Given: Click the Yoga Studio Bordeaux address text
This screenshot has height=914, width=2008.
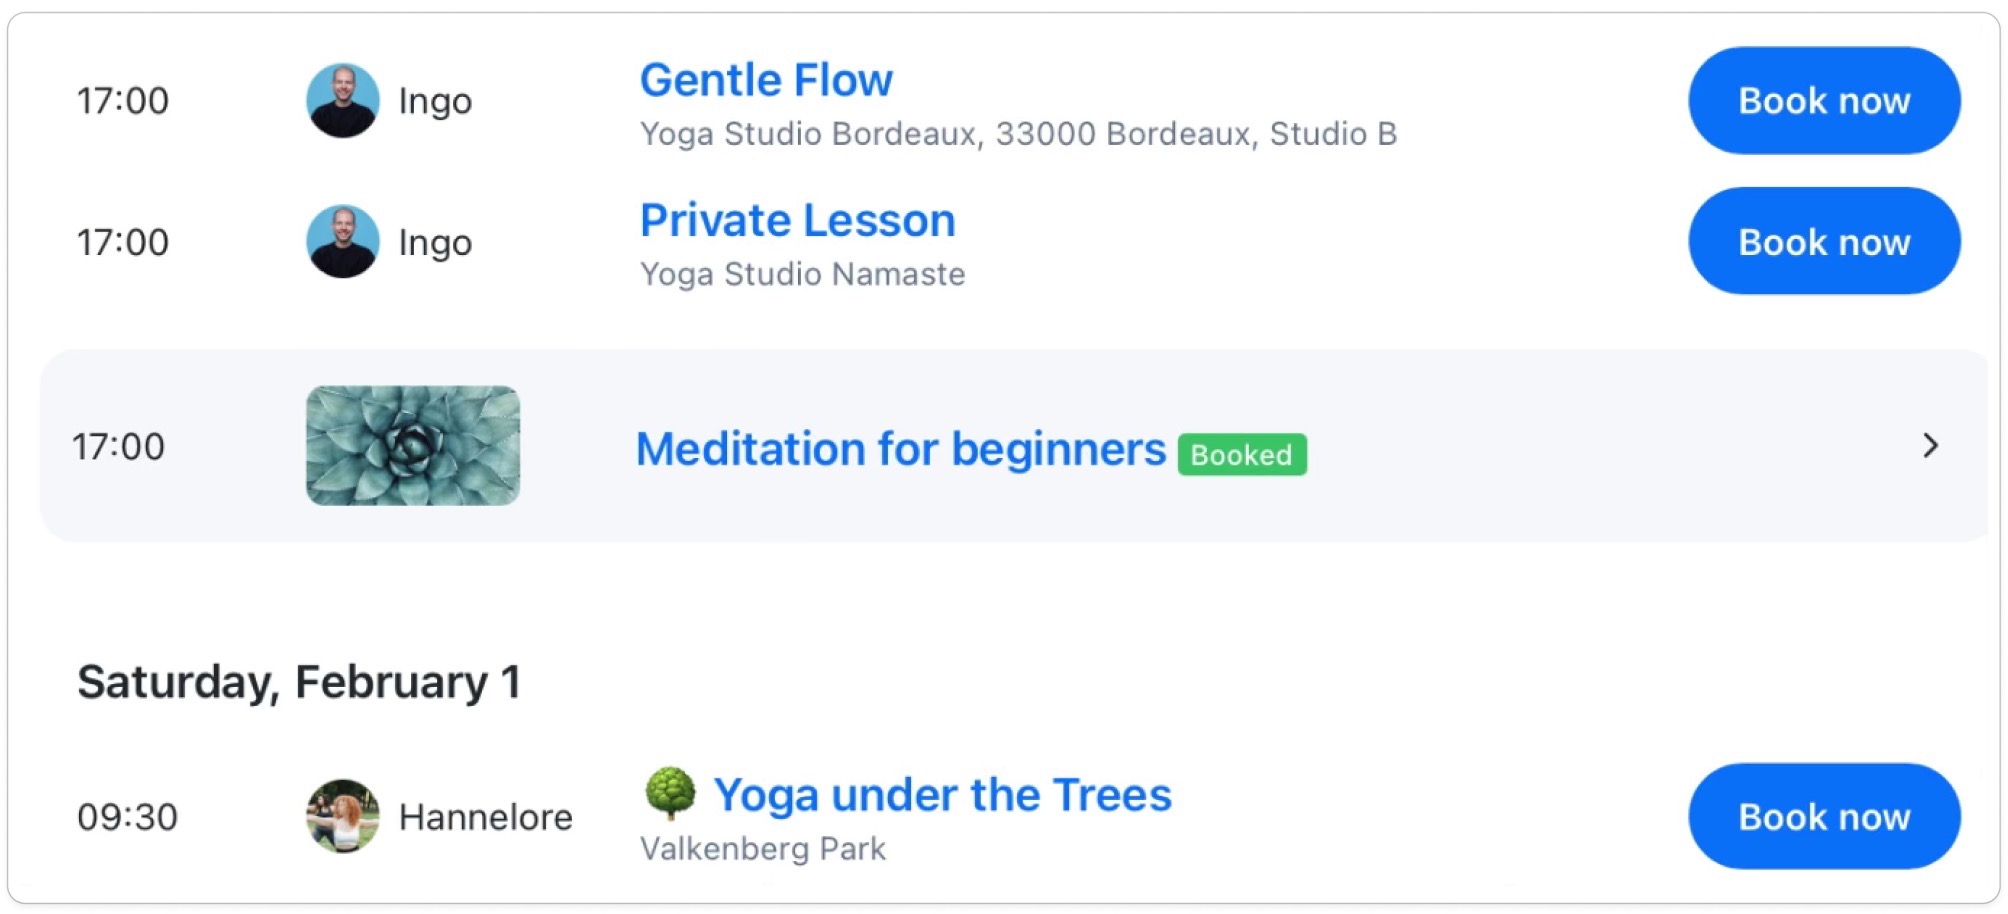Looking at the screenshot, I should click(x=1018, y=134).
